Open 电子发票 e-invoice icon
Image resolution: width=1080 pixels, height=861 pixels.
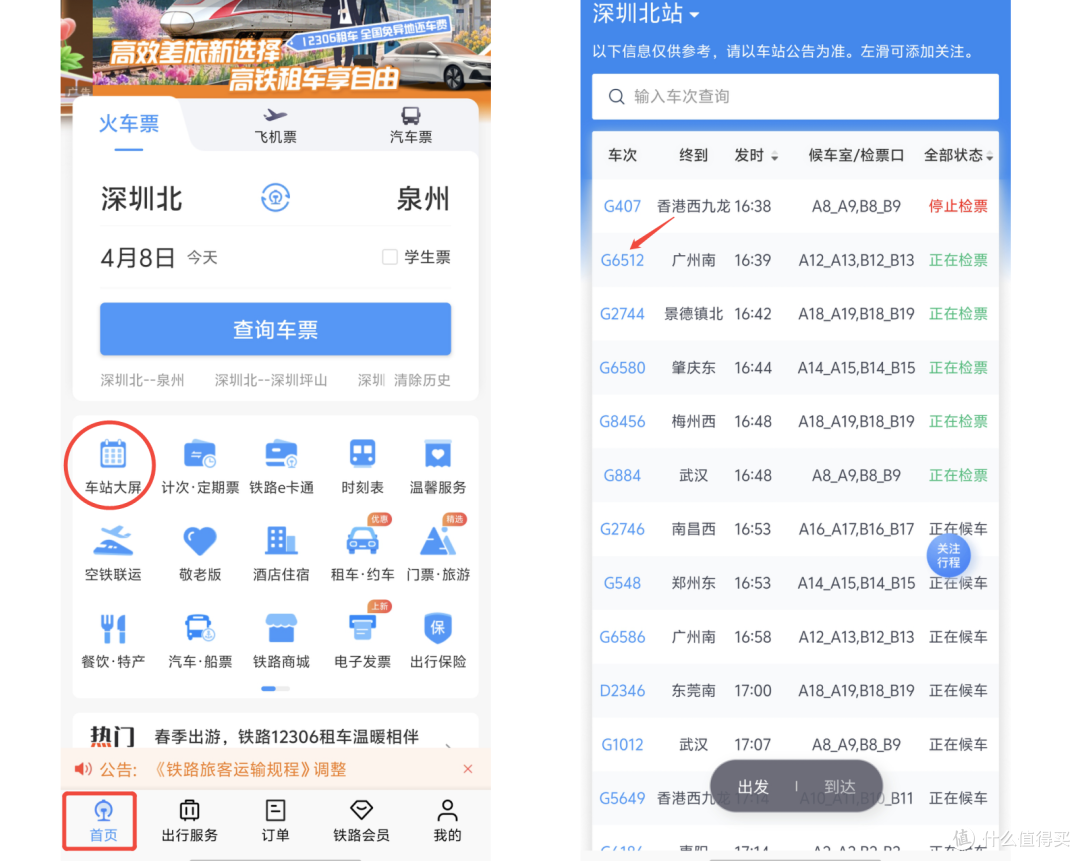362,628
